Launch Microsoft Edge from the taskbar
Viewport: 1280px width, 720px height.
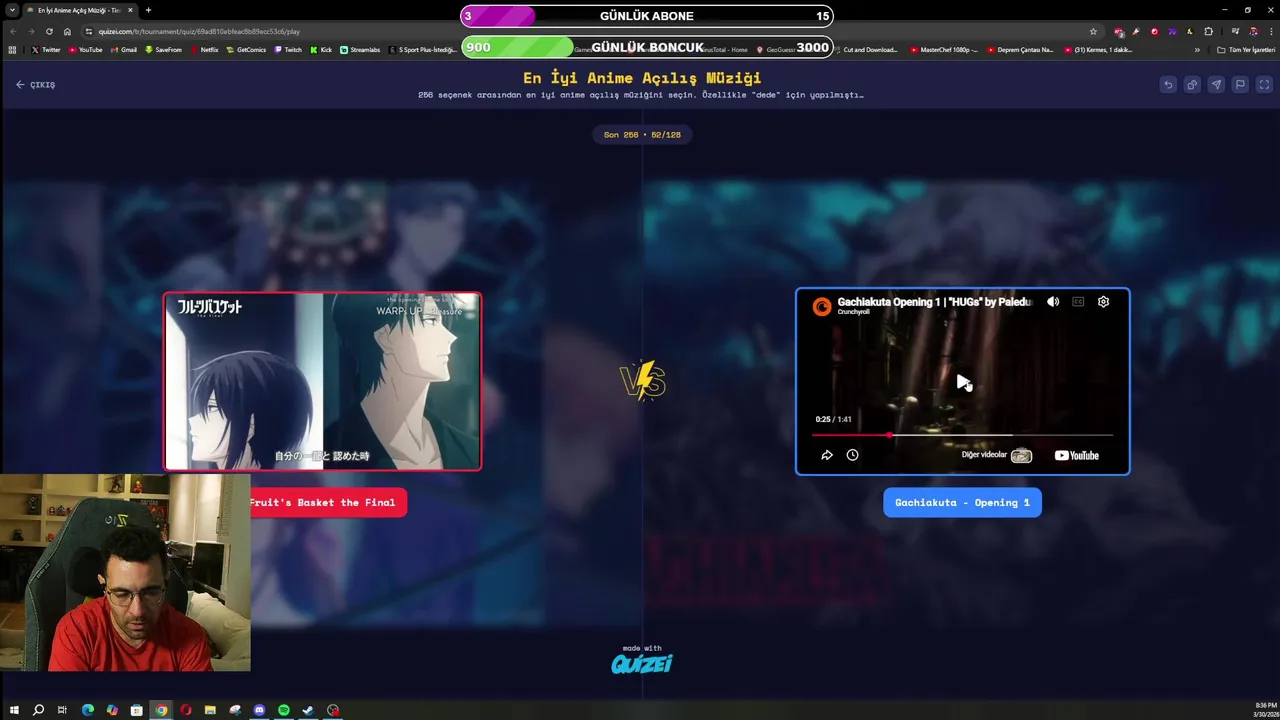pyautogui.click(x=88, y=710)
